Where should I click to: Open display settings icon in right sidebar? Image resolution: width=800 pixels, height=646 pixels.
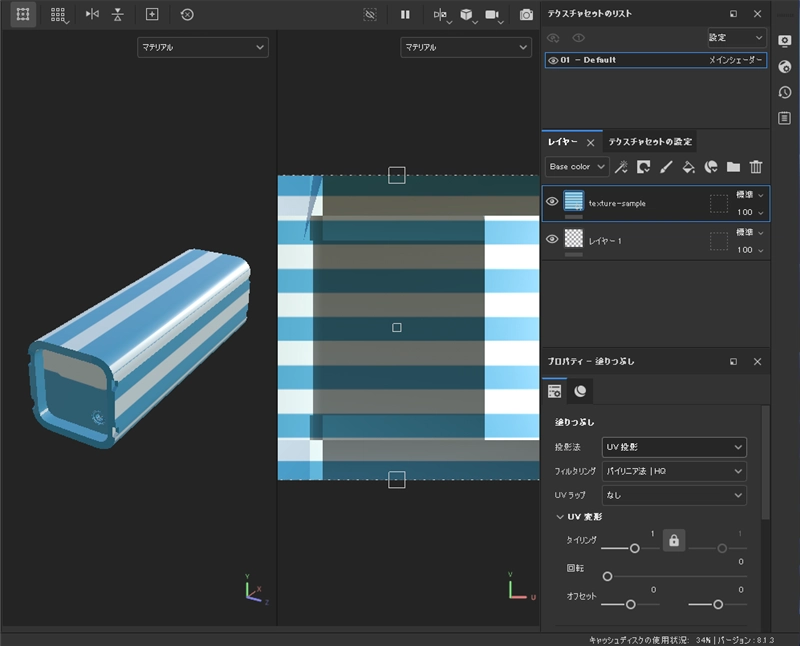point(785,41)
